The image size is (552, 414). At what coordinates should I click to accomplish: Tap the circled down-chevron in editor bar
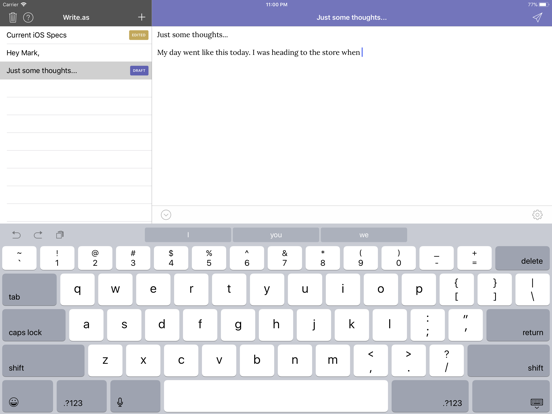pos(166,214)
